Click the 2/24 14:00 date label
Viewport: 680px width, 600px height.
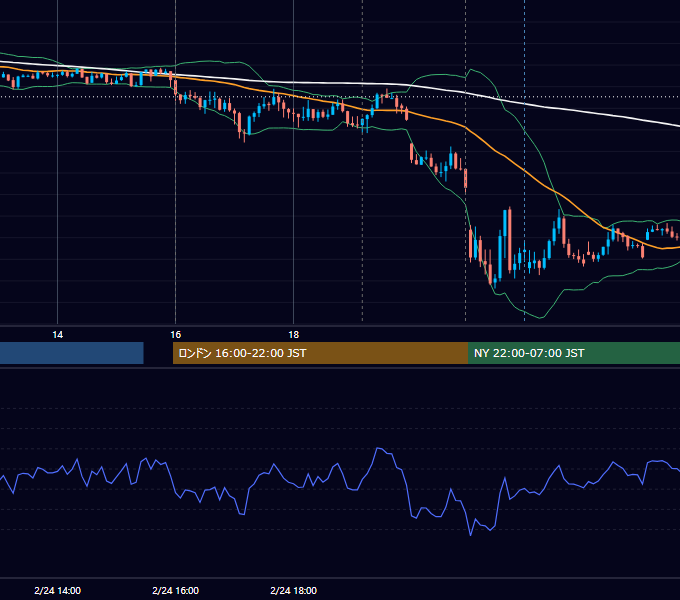click(57, 590)
